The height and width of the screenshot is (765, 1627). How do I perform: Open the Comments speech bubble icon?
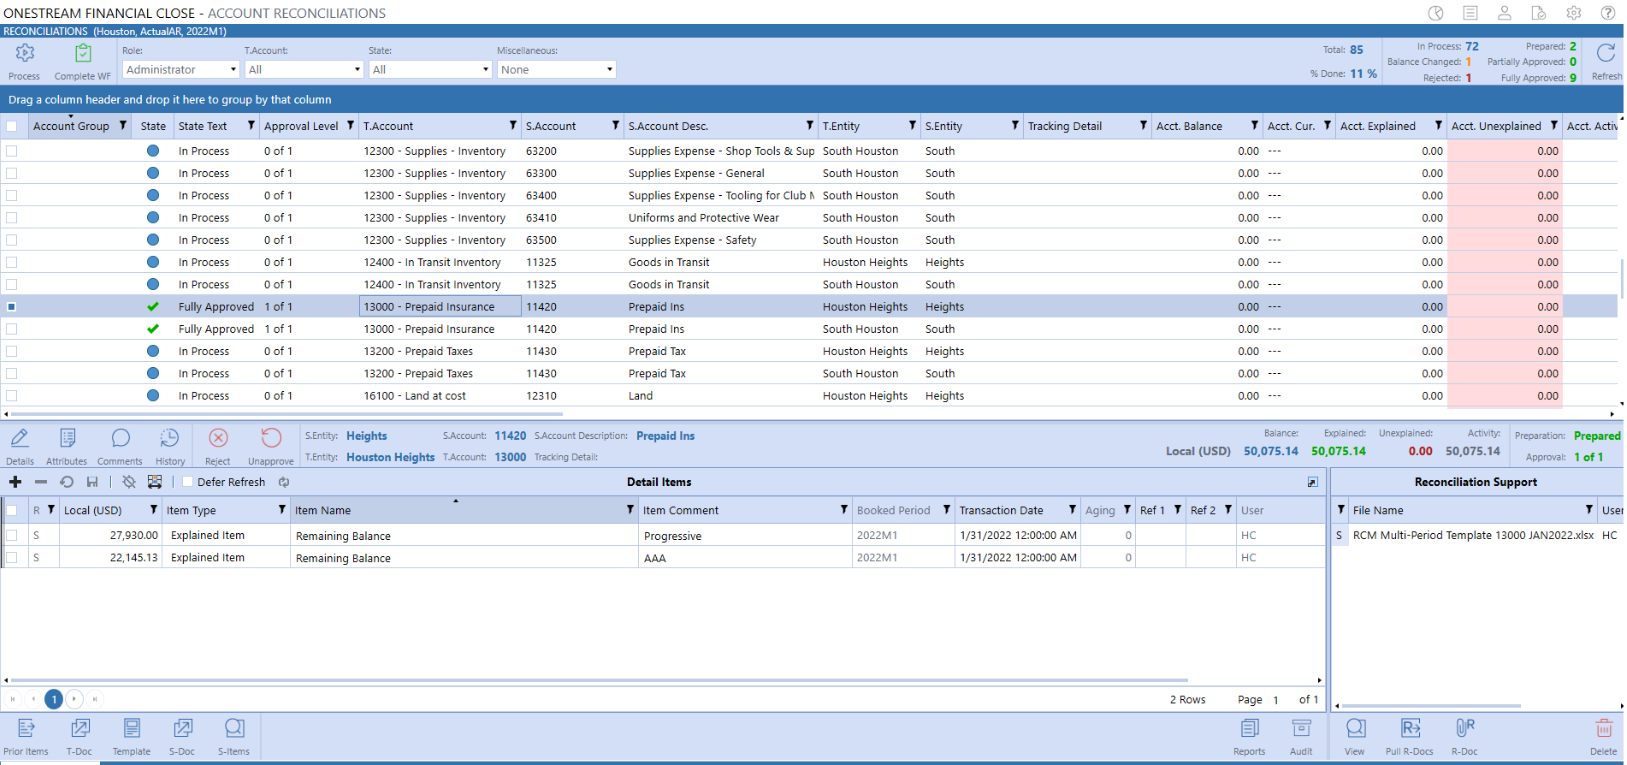(x=120, y=438)
